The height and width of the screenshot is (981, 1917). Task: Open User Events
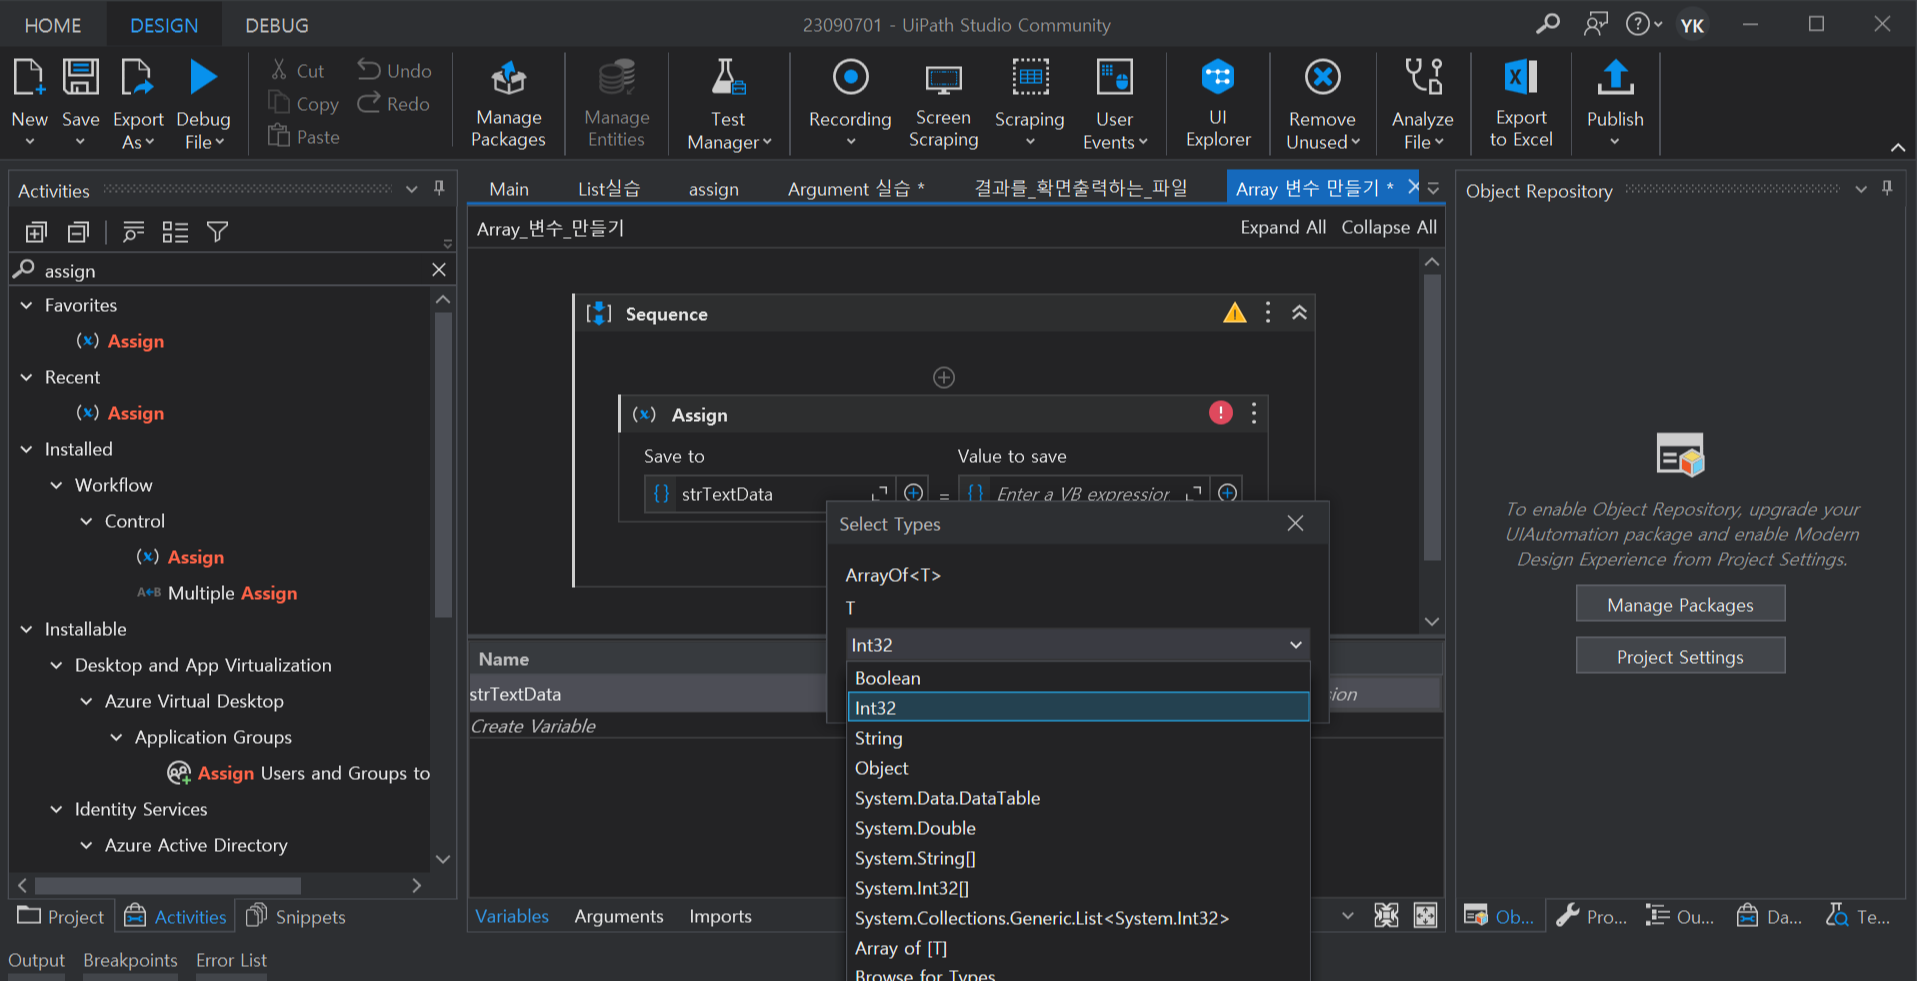tap(1114, 104)
